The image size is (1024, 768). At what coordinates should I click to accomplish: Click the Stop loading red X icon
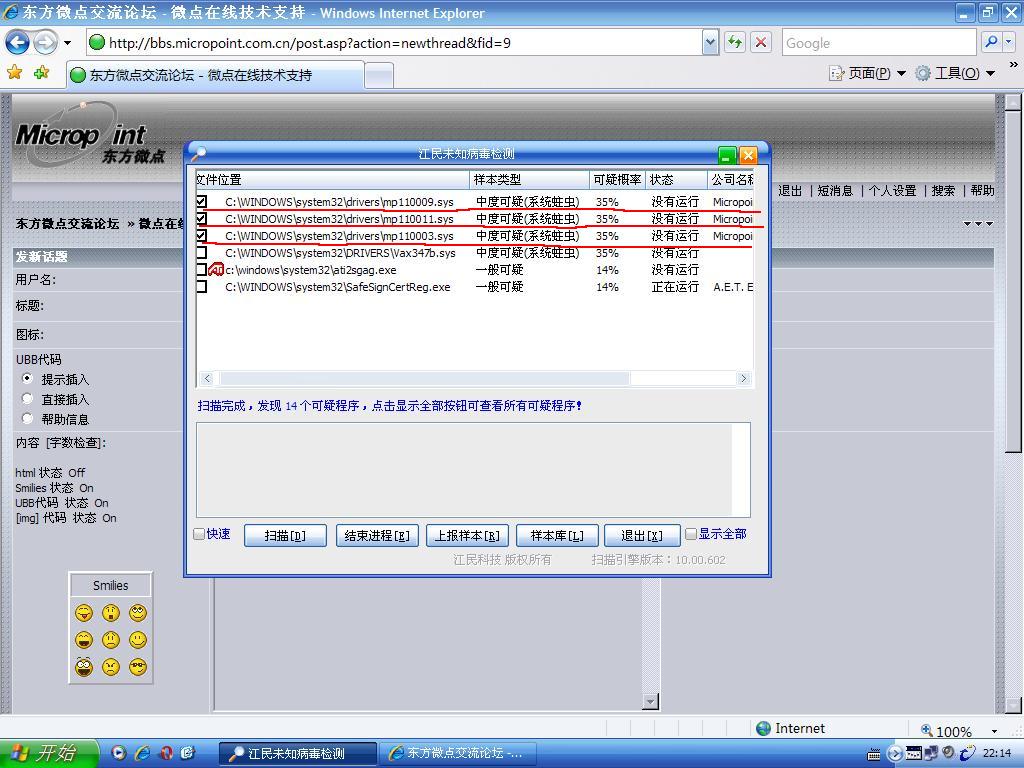[x=761, y=43]
